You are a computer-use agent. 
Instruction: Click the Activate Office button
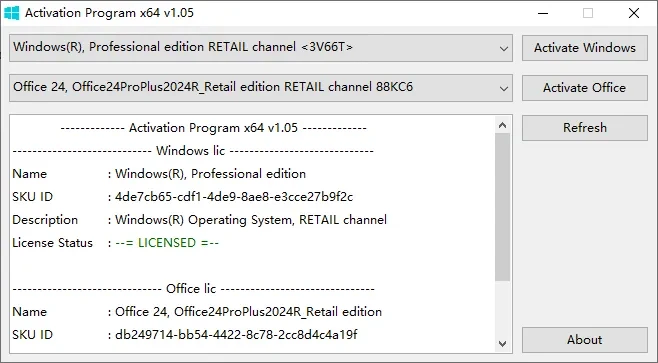(x=585, y=88)
